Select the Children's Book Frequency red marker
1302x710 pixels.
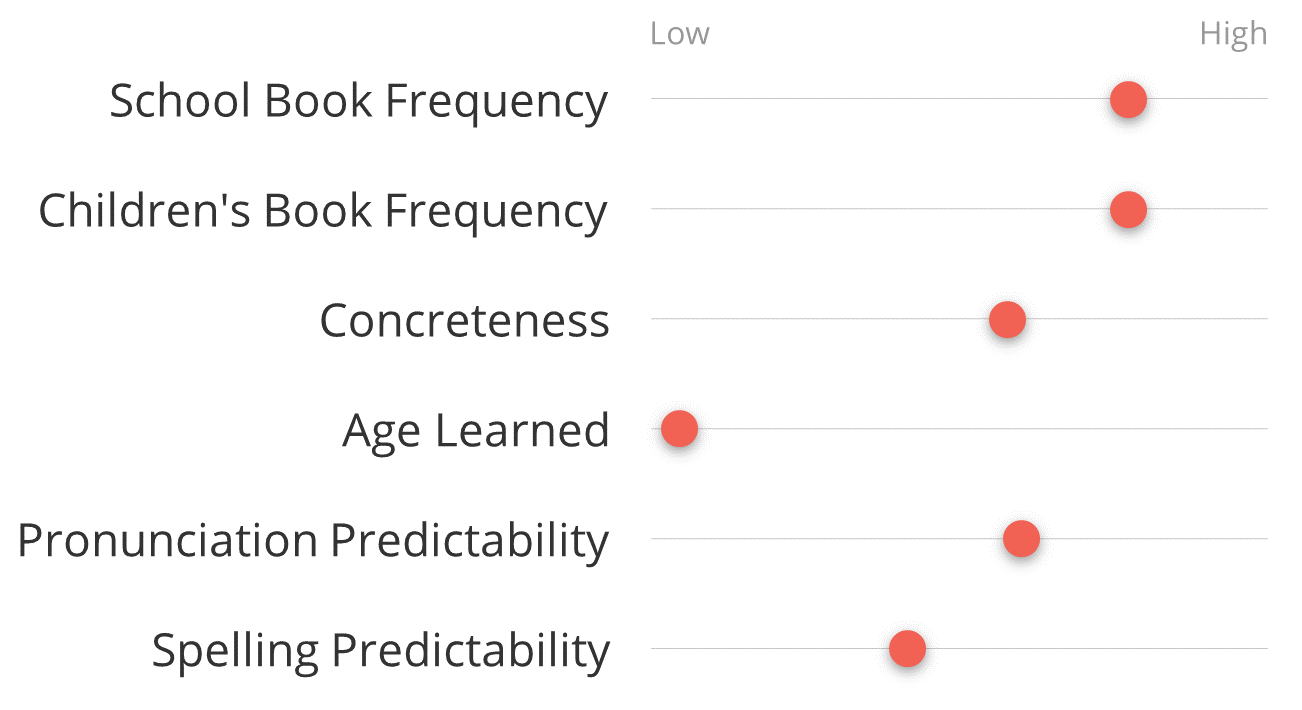[x=1128, y=209]
